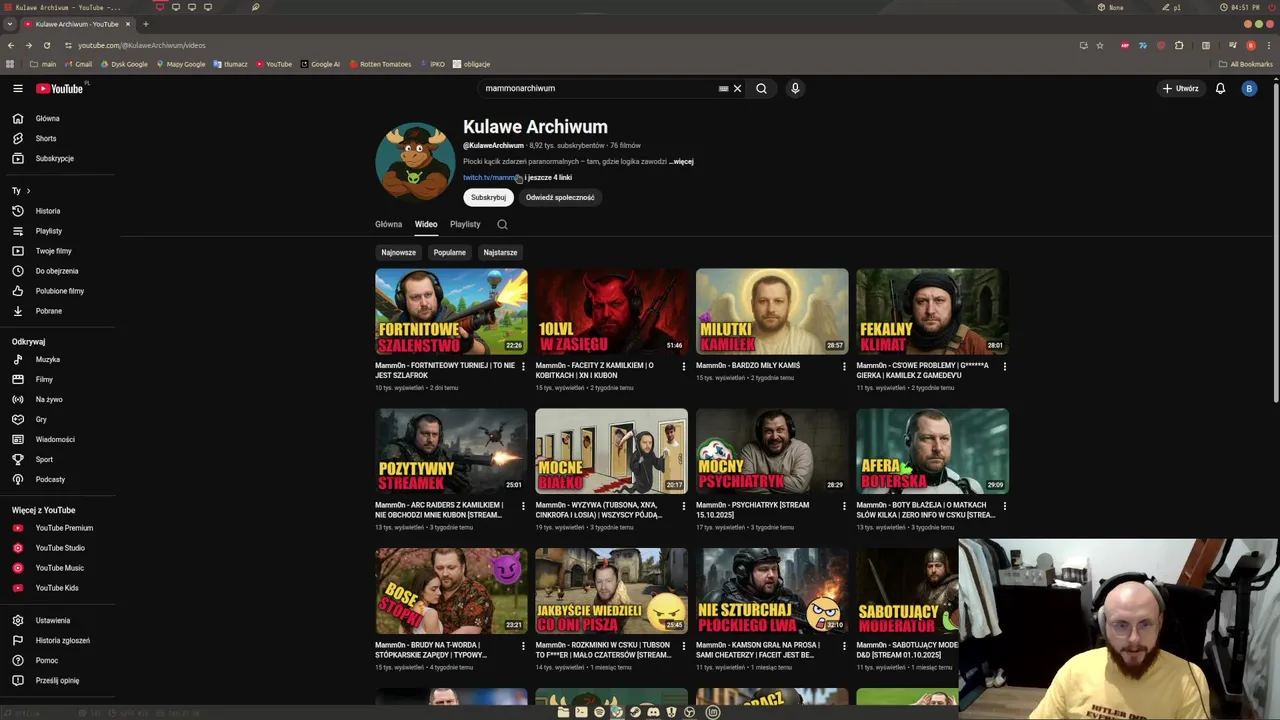Bookmark this page with the star
1280x720 pixels.
point(1100,45)
